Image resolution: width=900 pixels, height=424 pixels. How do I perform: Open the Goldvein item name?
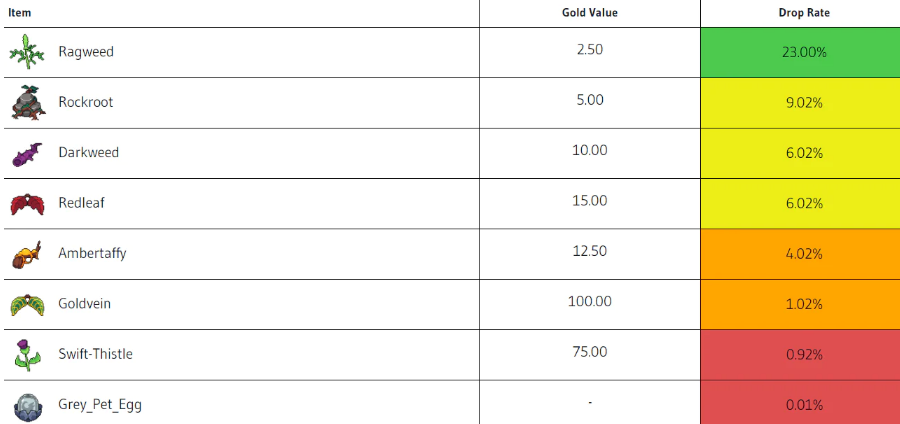coord(85,304)
